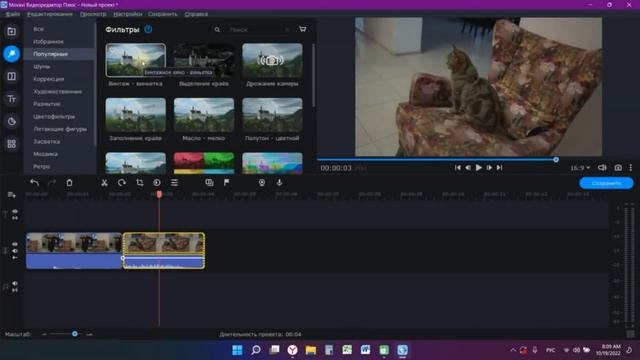Select the Artistic filter category
The height and width of the screenshot is (360, 640).
tap(58, 91)
